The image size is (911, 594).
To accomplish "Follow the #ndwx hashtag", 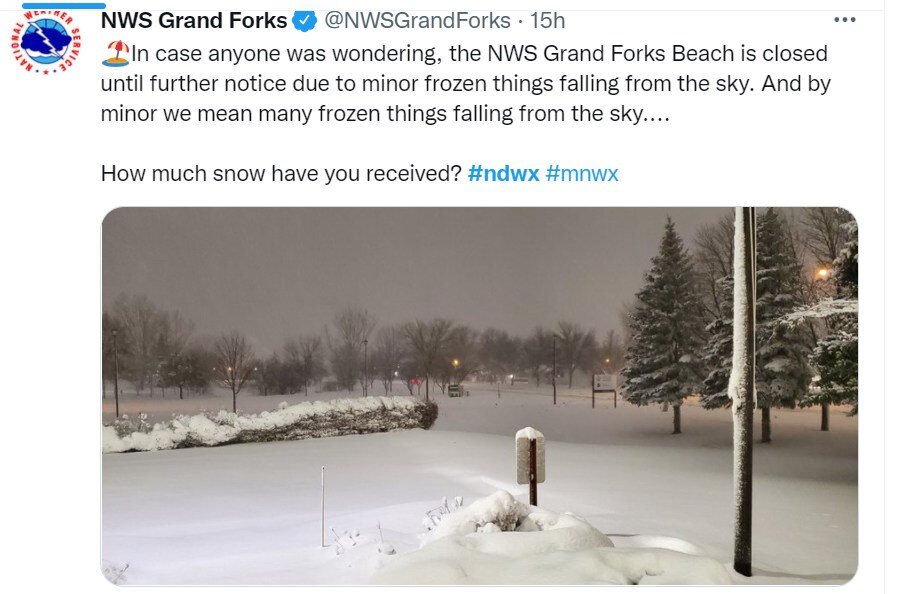I will (x=503, y=174).
